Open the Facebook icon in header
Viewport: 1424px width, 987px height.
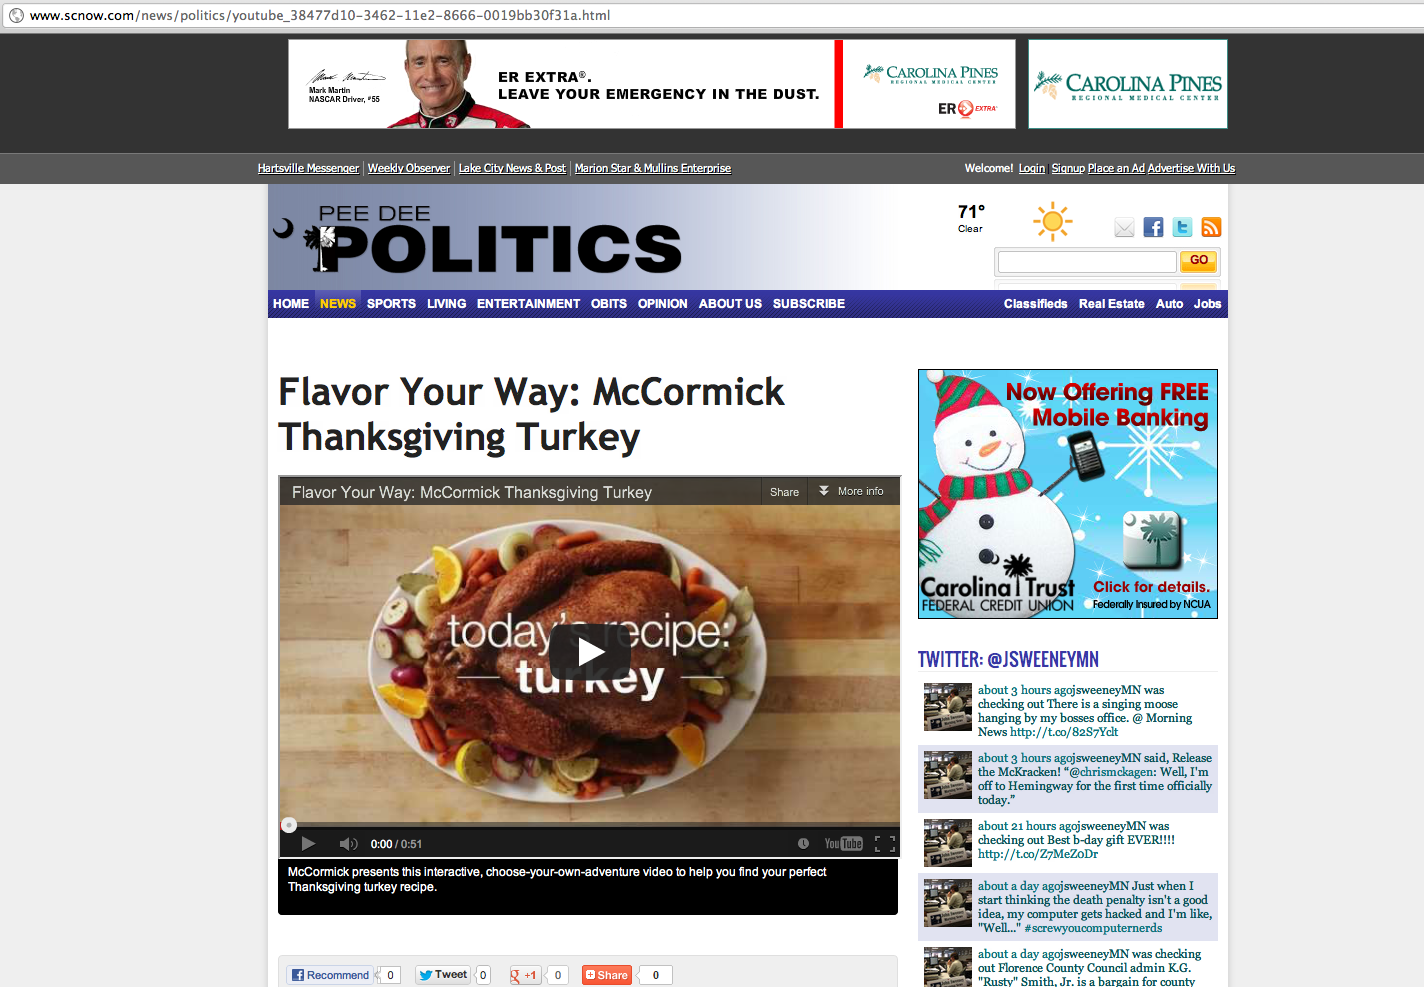1153,228
